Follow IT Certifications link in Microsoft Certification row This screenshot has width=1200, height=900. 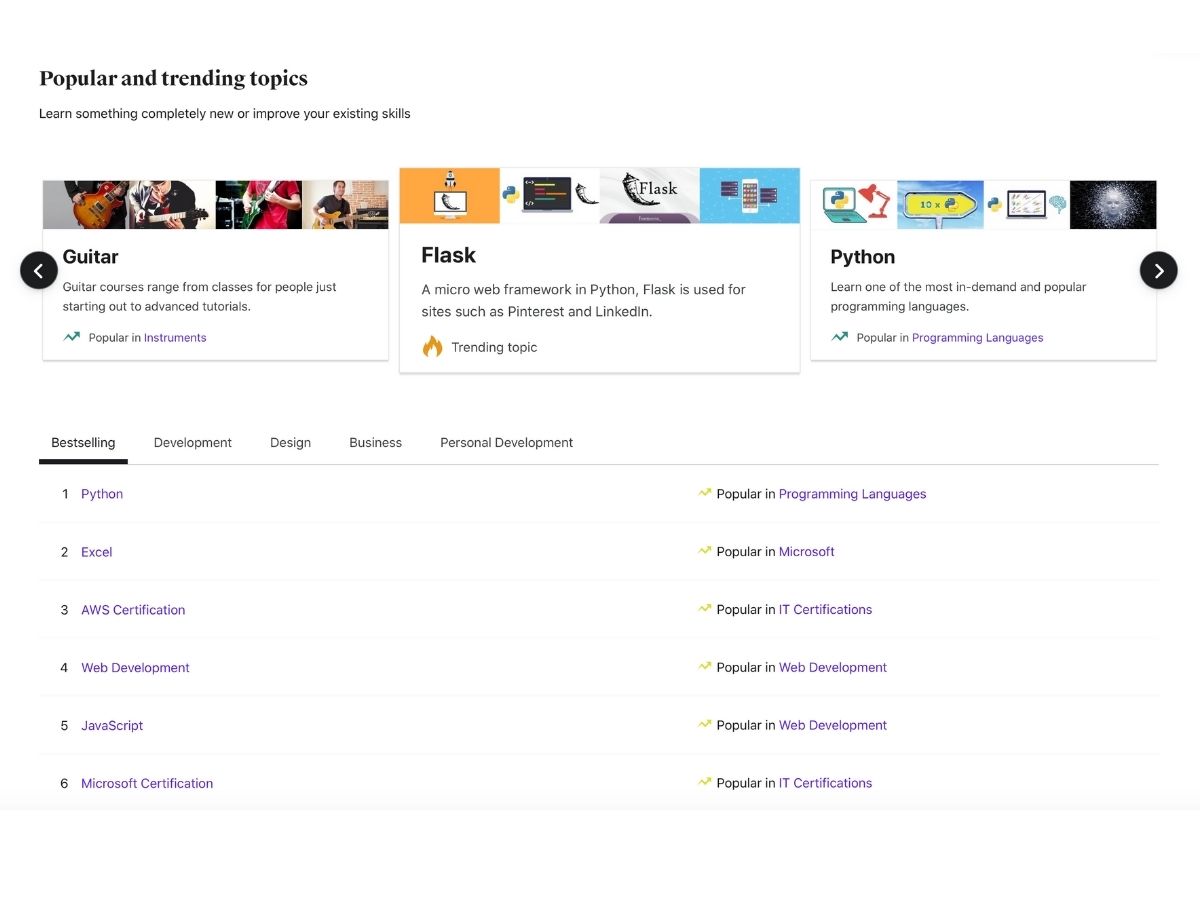[825, 784]
